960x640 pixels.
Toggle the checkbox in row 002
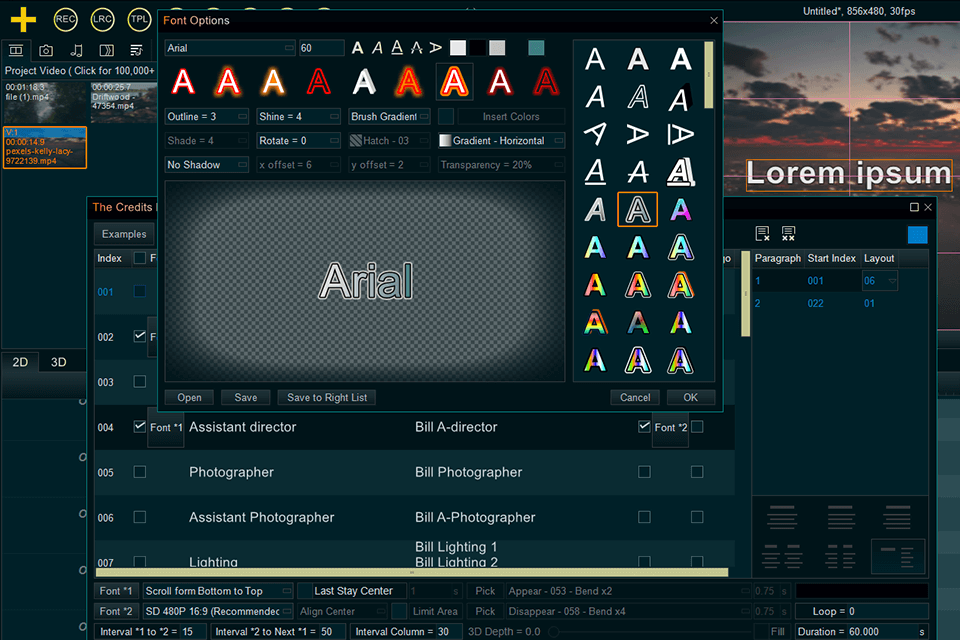[140, 336]
